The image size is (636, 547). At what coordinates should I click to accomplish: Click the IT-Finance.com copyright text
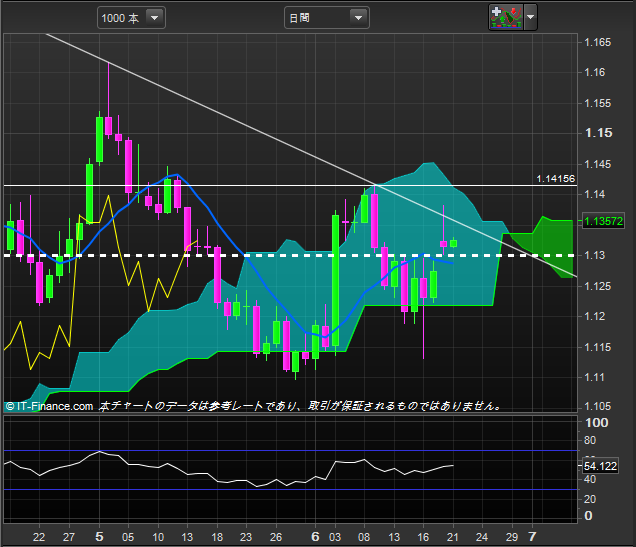click(49, 406)
